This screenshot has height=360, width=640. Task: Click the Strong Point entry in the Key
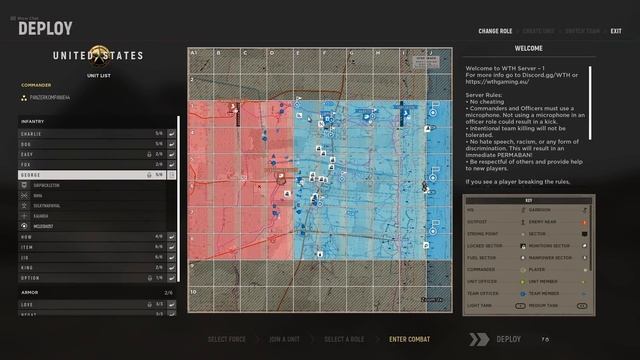tap(482, 234)
